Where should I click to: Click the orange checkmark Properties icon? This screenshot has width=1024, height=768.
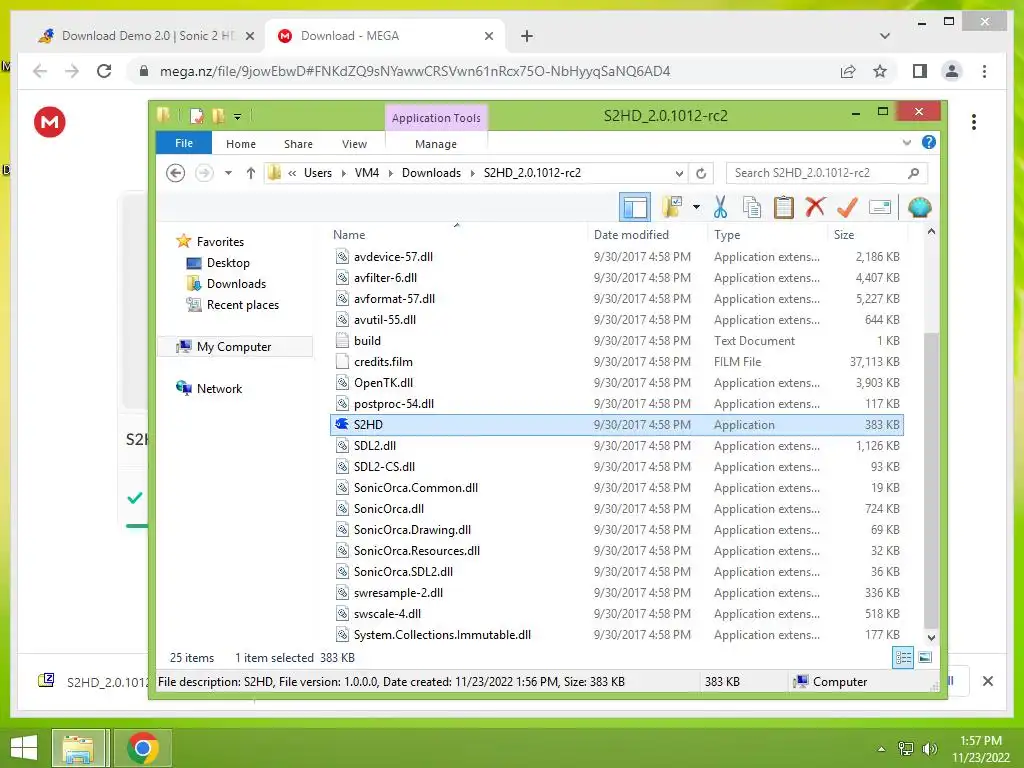847,208
